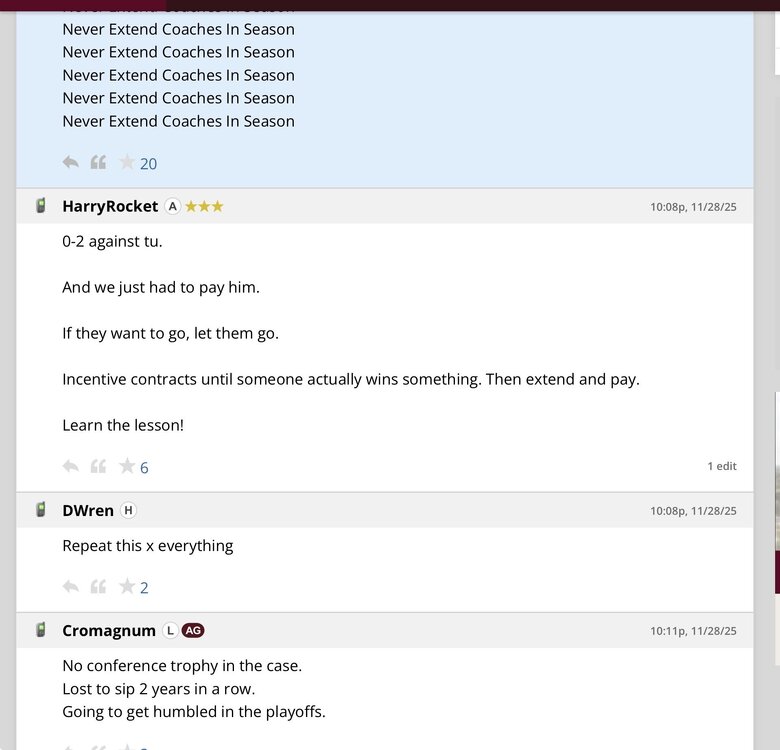
Task: Click the mobile phone icon beside HarryRocket
Action: pyautogui.click(x=41, y=206)
